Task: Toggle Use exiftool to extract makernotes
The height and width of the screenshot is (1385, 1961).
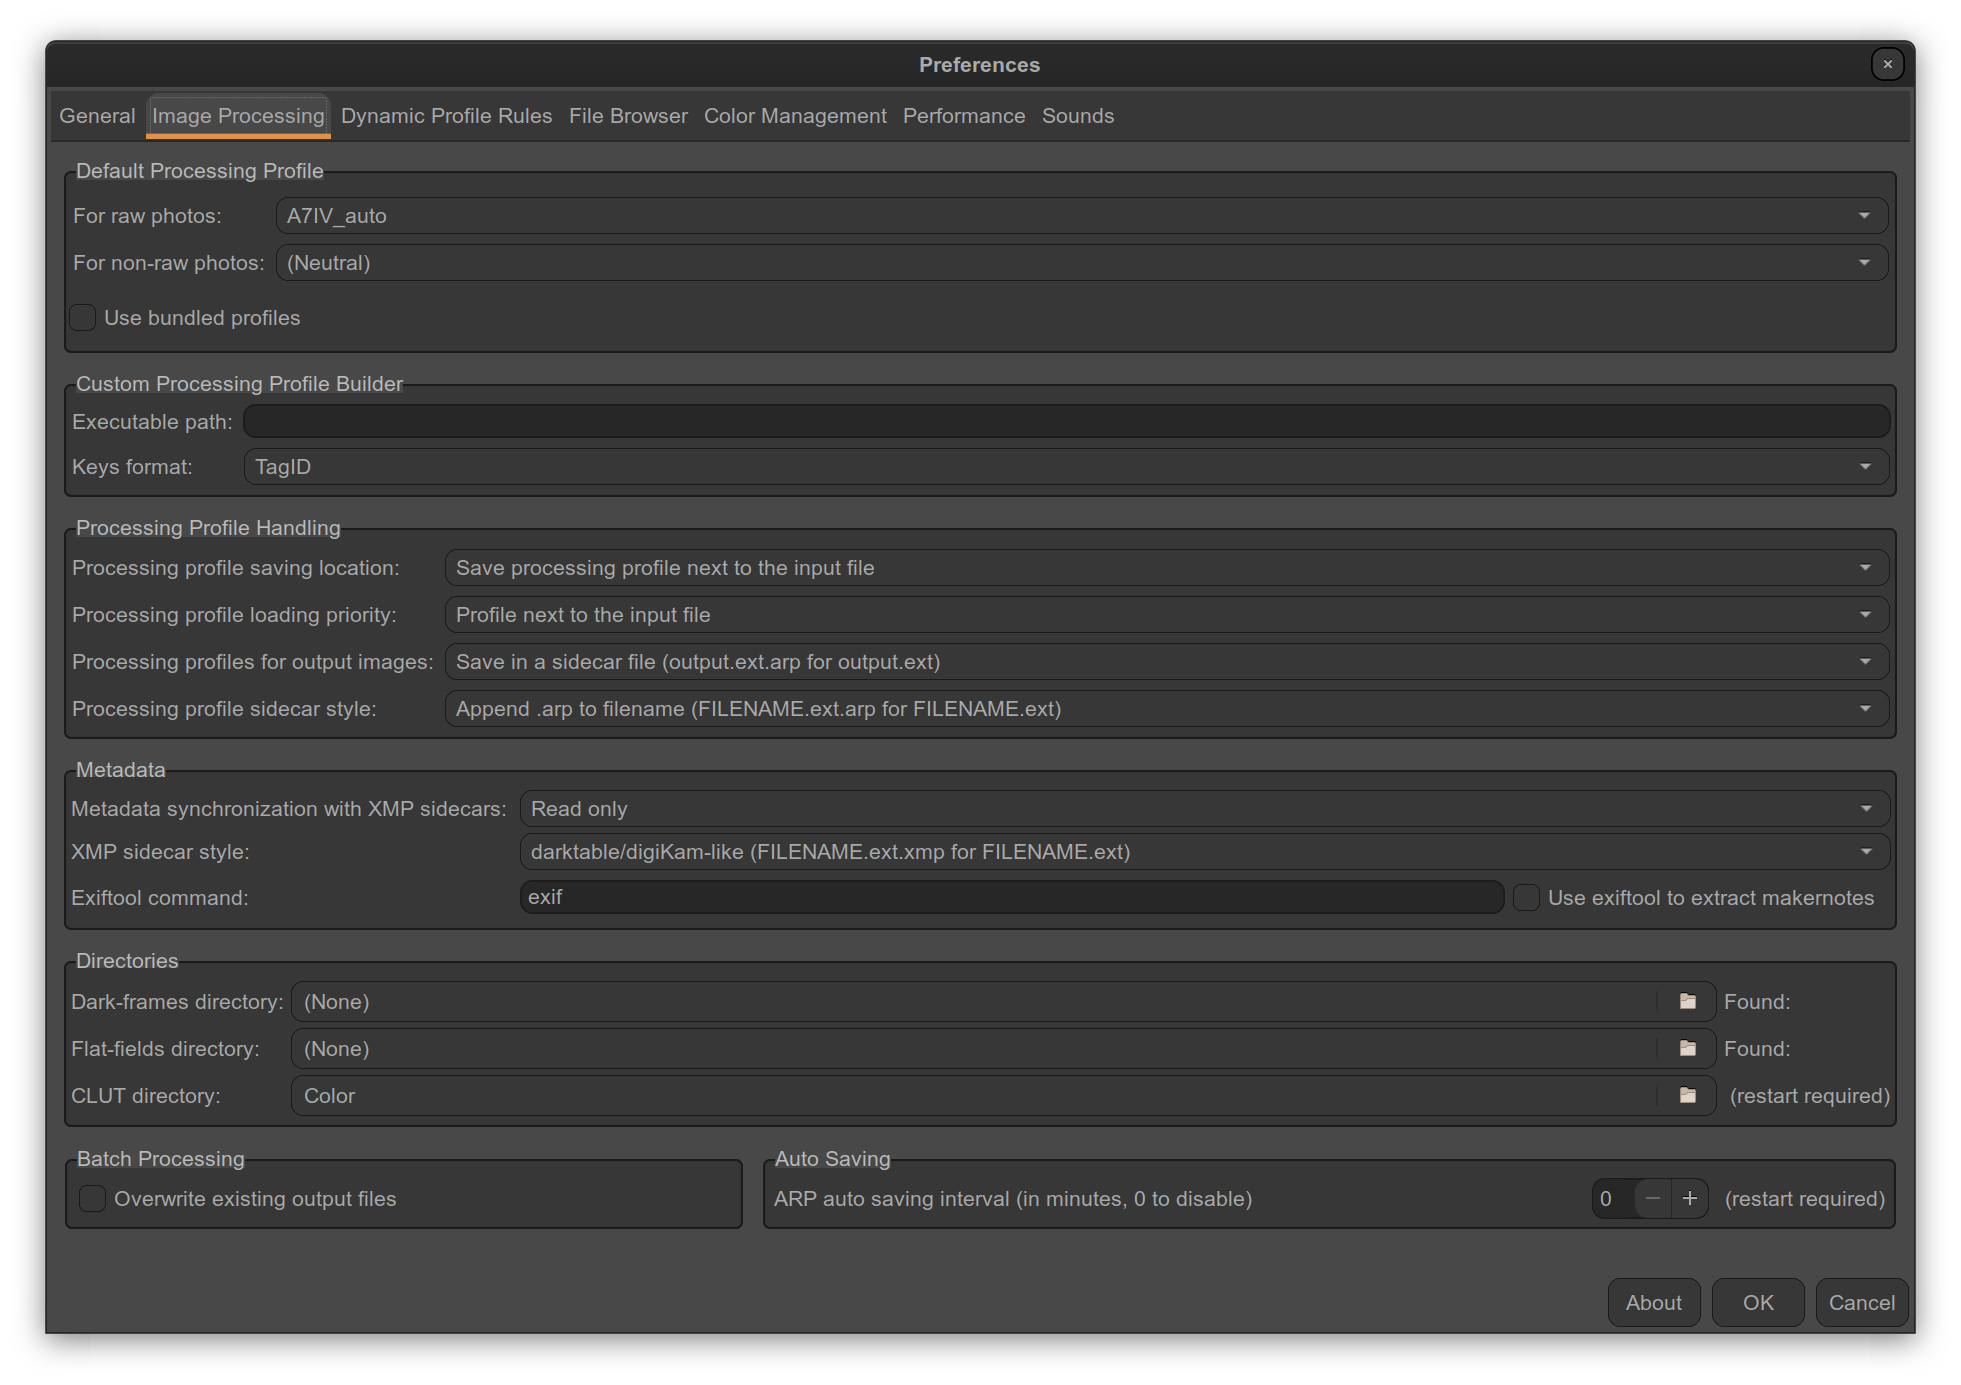Action: point(1526,897)
